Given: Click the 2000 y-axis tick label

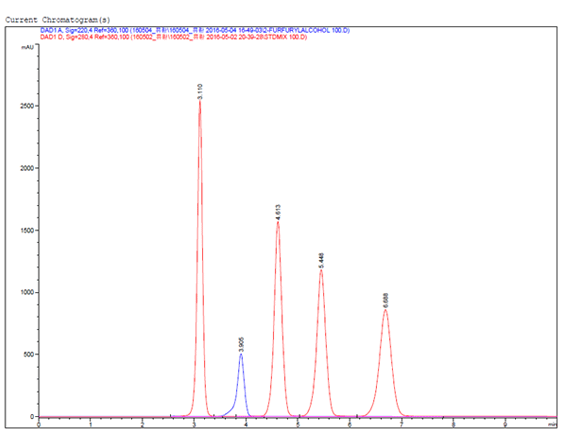Looking at the screenshot, I should click(27, 168).
